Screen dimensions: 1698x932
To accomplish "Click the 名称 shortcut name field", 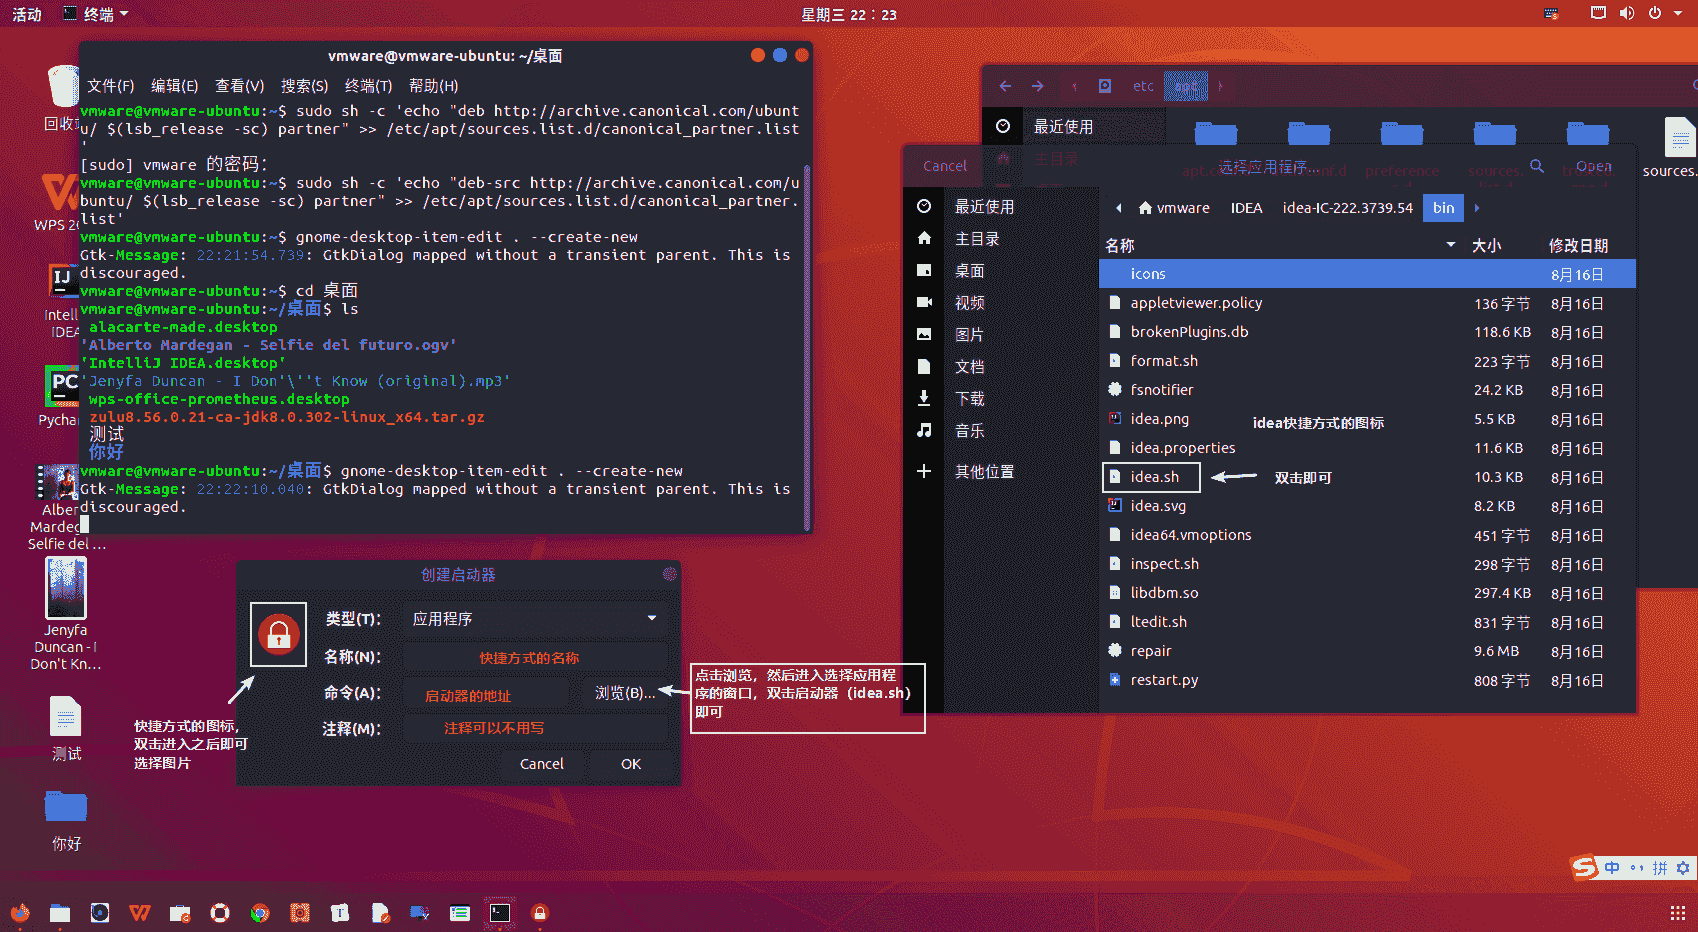I will pyautogui.click(x=535, y=657).
